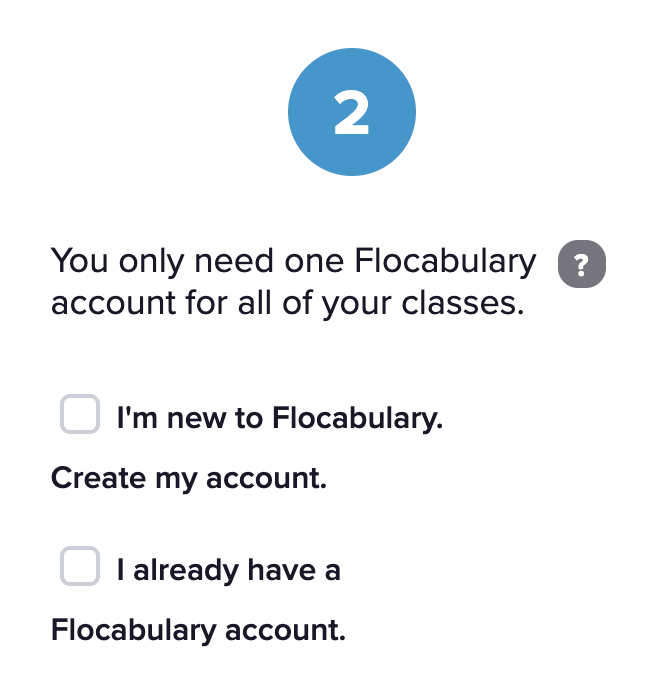Check the "I'm new to Flocabulary" checkbox
The height and width of the screenshot is (696, 656).
[80, 414]
